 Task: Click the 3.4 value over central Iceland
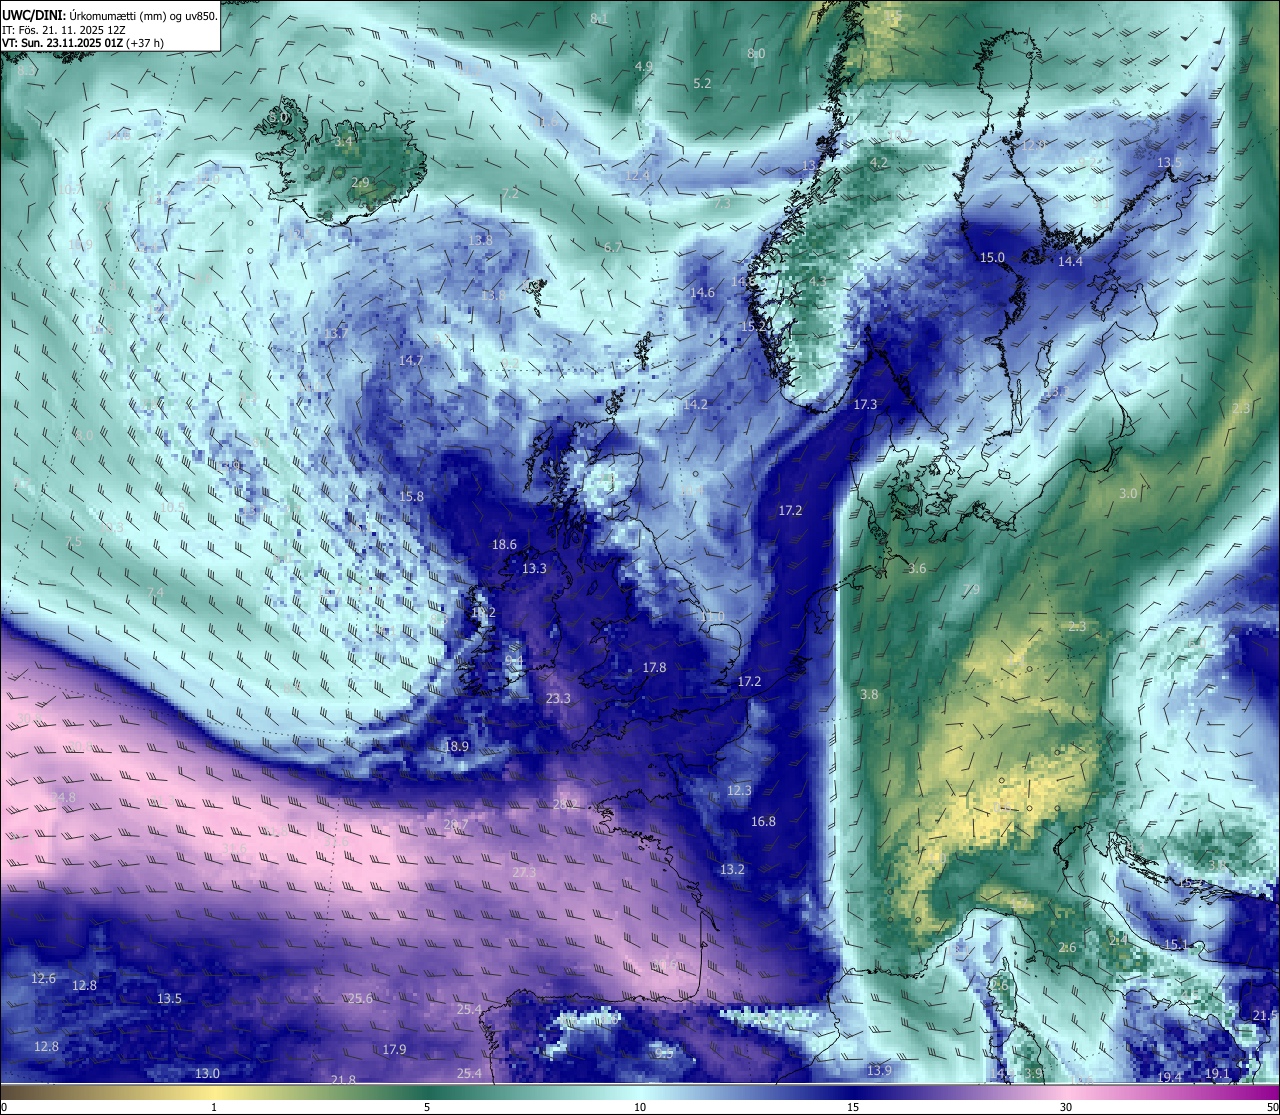[343, 141]
